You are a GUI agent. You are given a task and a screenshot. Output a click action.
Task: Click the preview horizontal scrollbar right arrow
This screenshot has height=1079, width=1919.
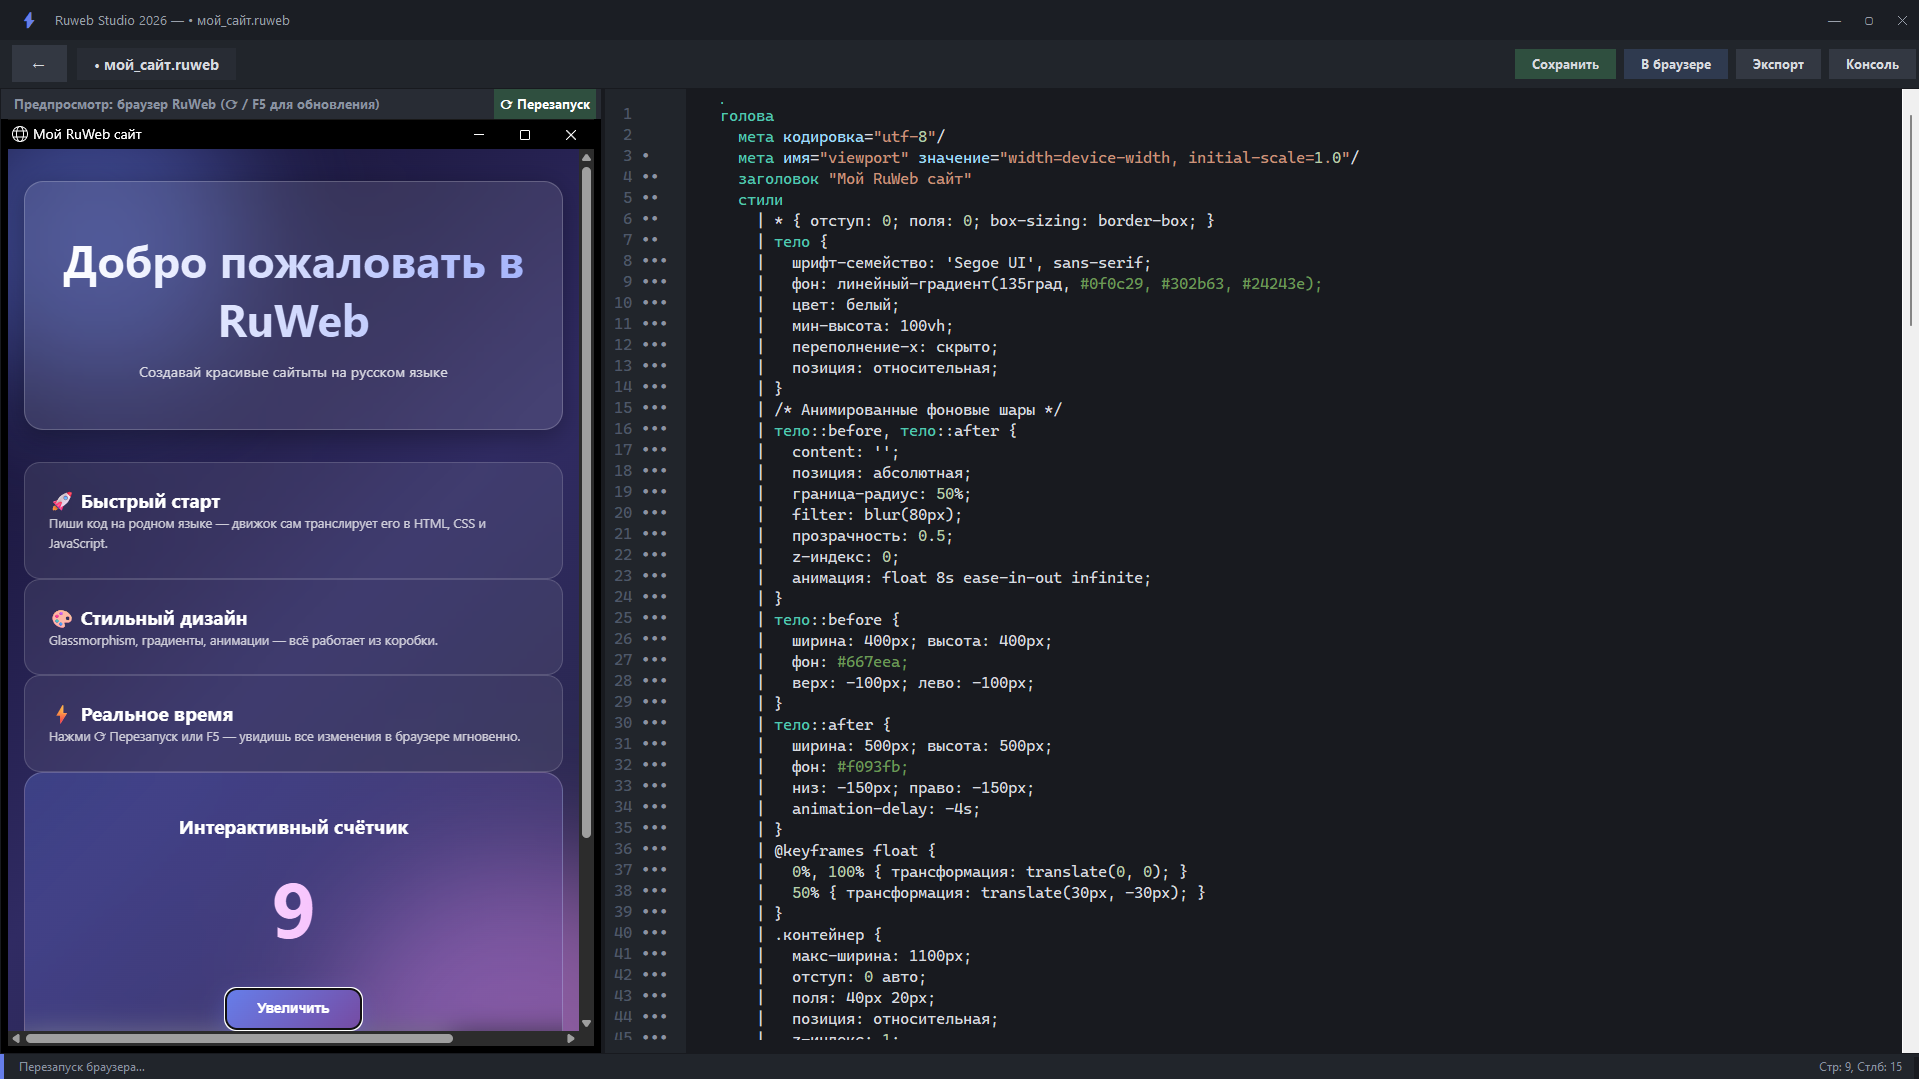(571, 1038)
